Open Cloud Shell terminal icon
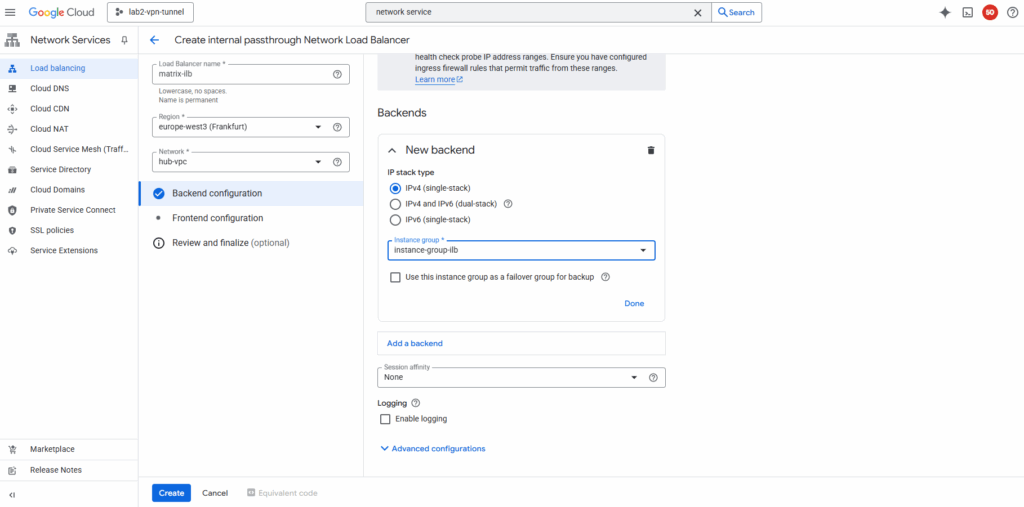The width and height of the screenshot is (1024, 507). click(967, 13)
